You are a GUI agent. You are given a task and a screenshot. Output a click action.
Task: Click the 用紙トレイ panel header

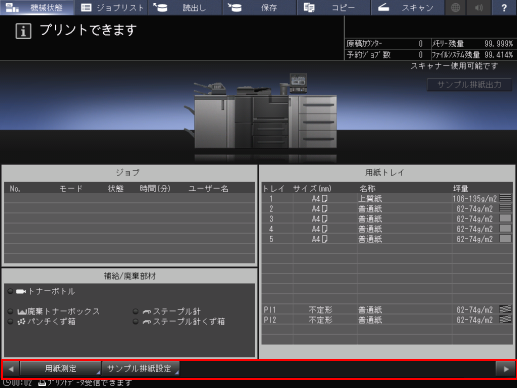pos(387,173)
